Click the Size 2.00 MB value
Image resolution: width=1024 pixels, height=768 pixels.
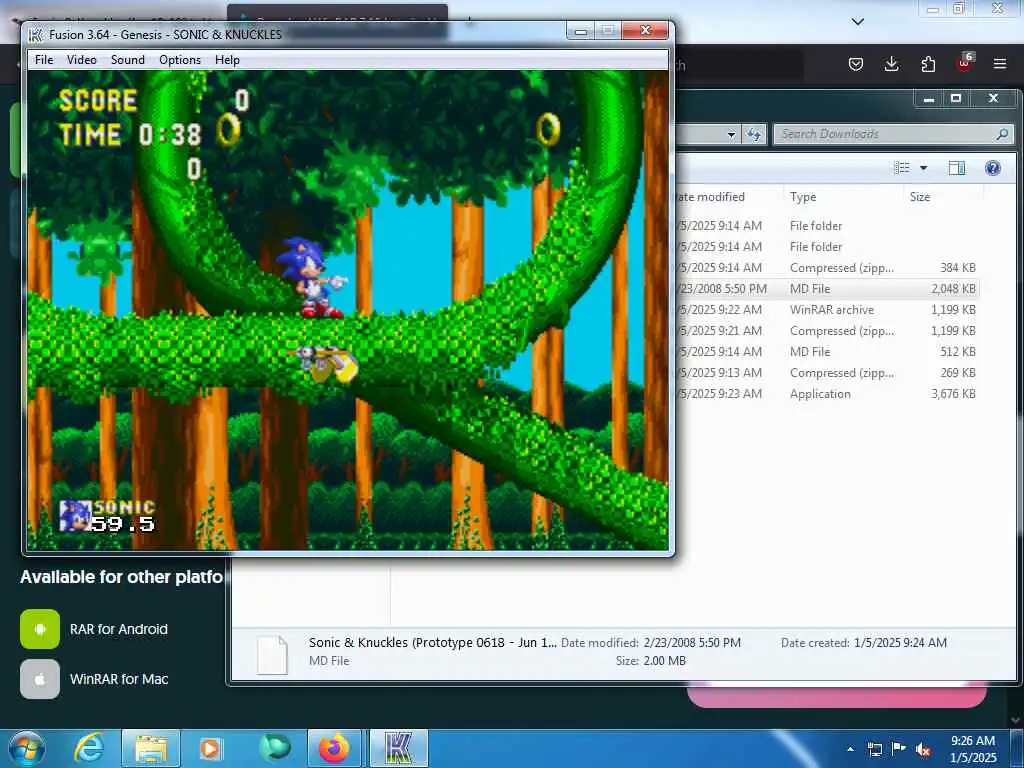tap(664, 661)
